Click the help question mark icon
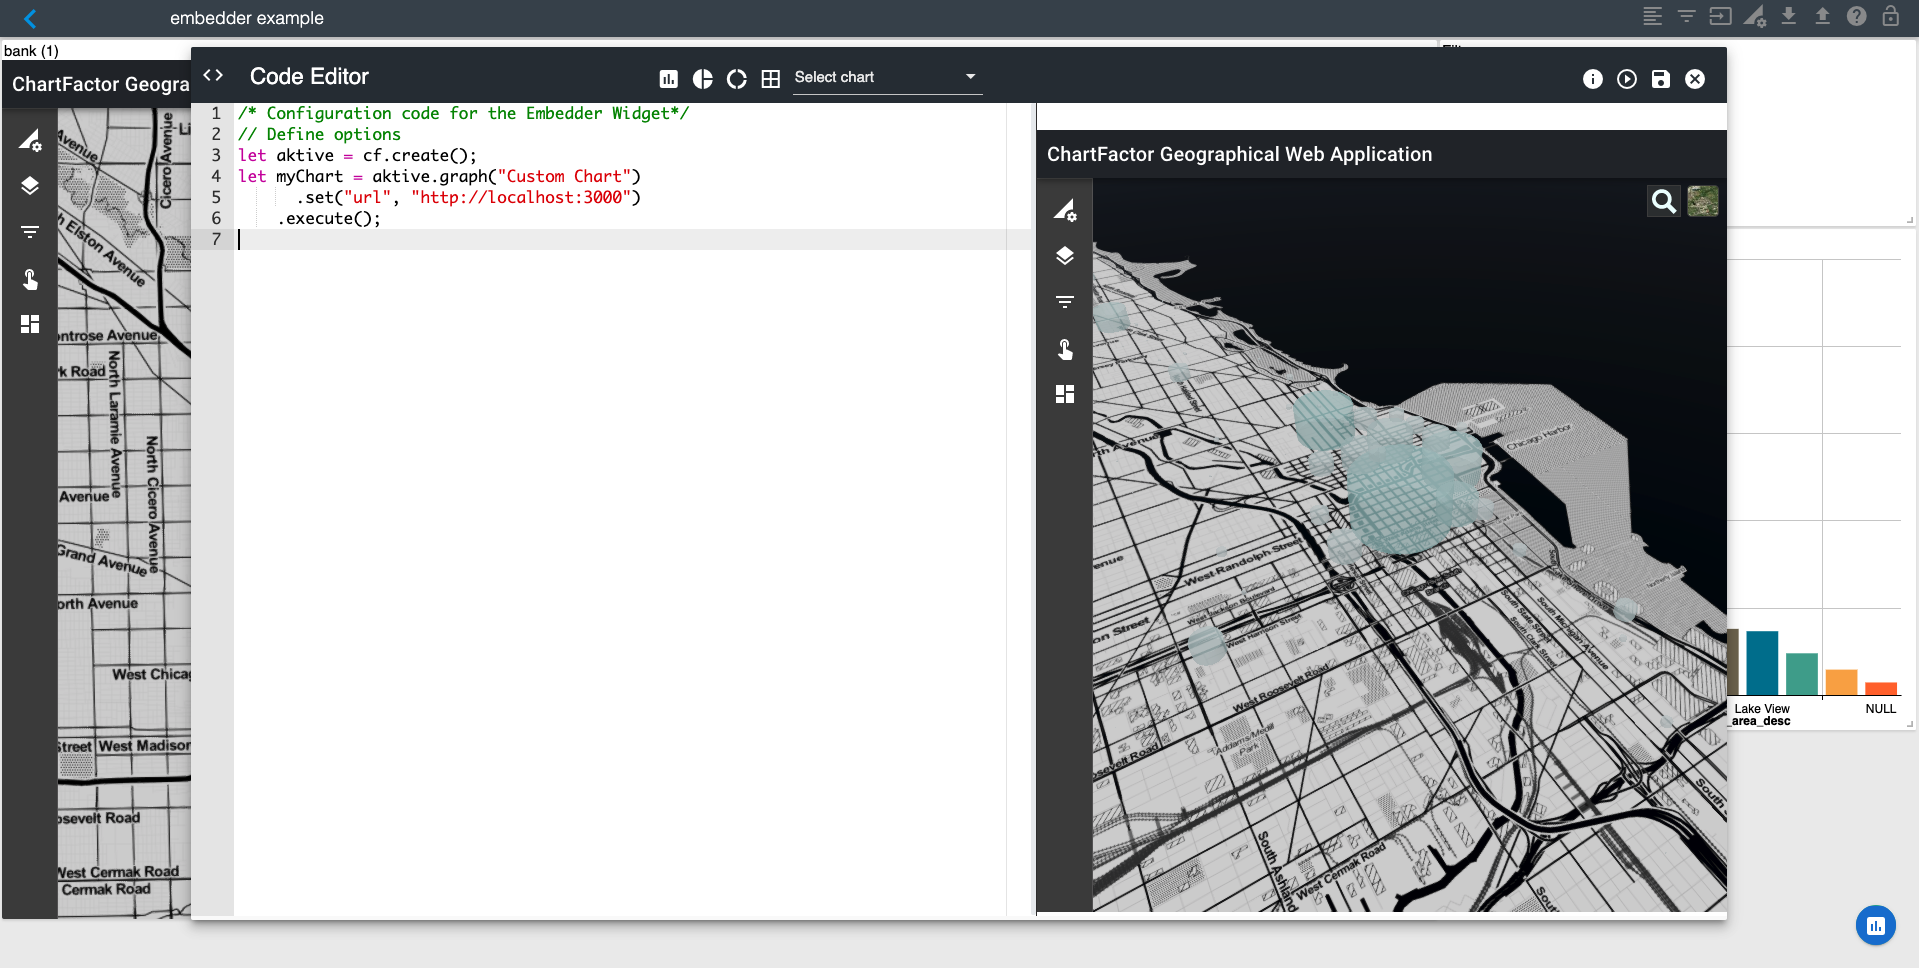Screen dimensions: 1919x968 [x=1856, y=16]
